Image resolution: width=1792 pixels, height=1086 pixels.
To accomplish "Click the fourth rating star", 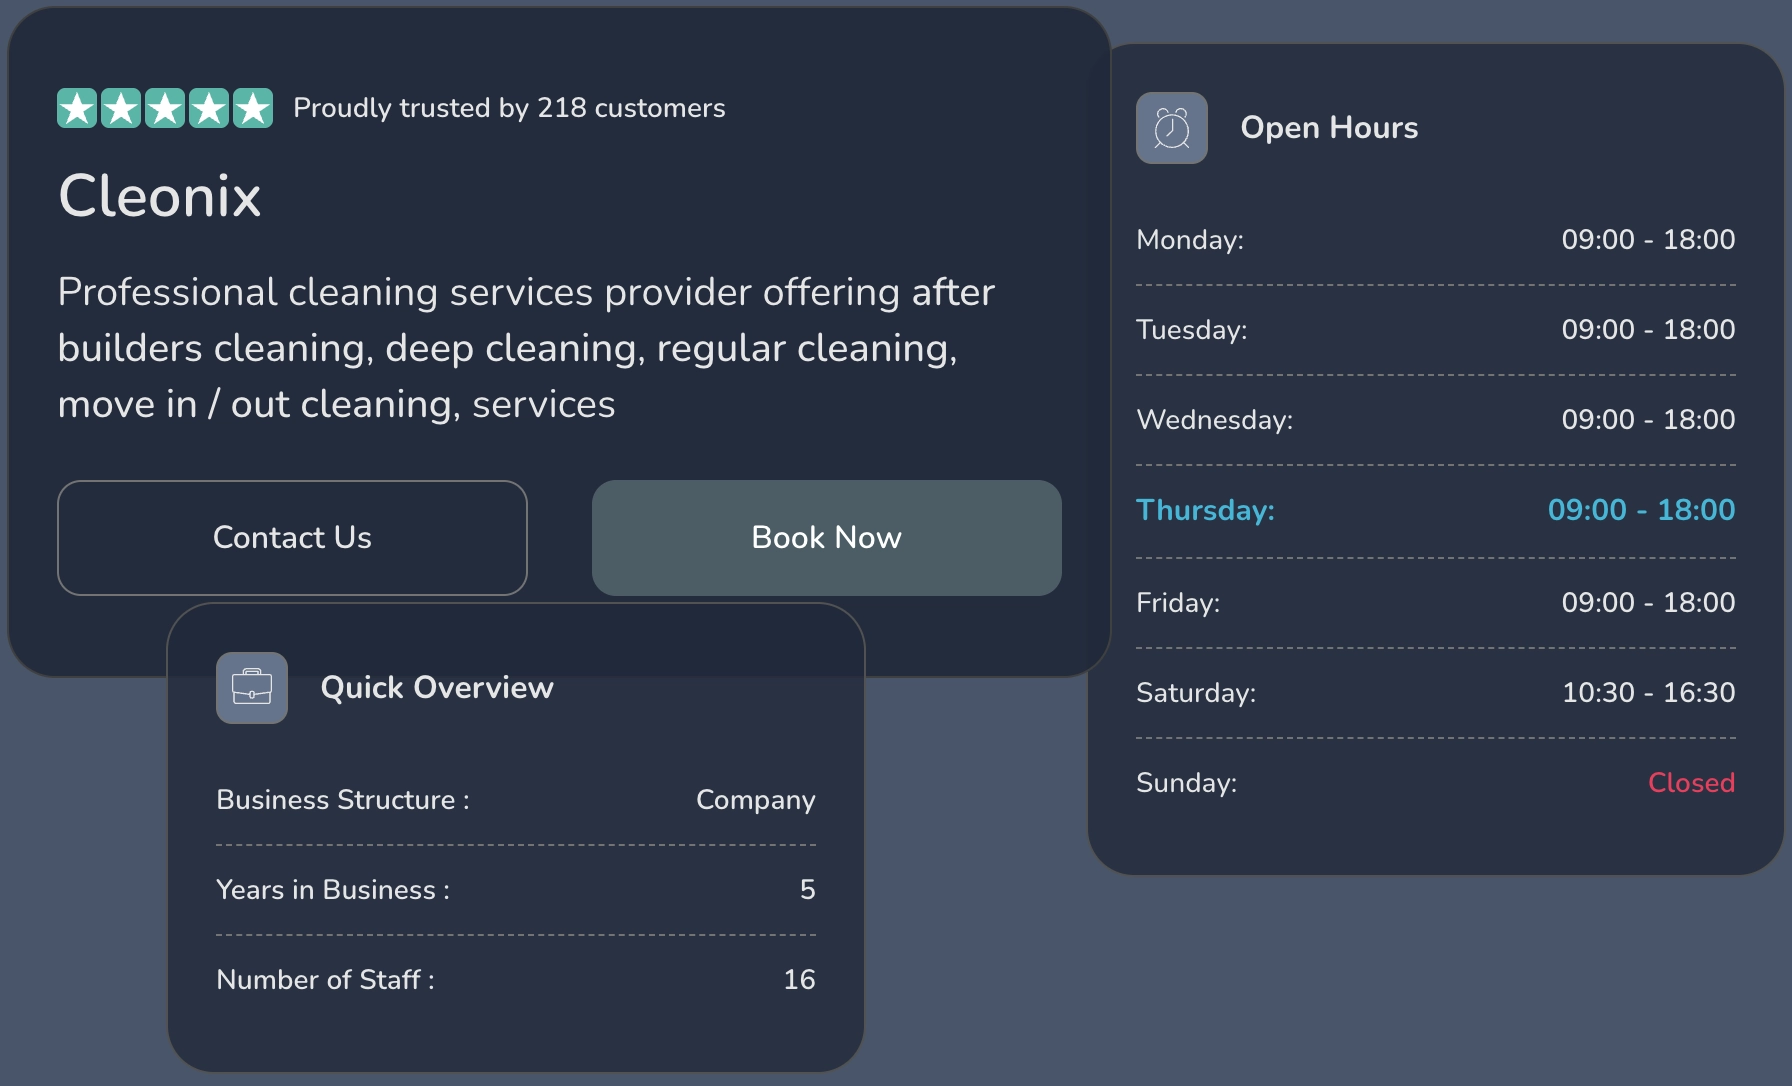I will coord(209,108).
